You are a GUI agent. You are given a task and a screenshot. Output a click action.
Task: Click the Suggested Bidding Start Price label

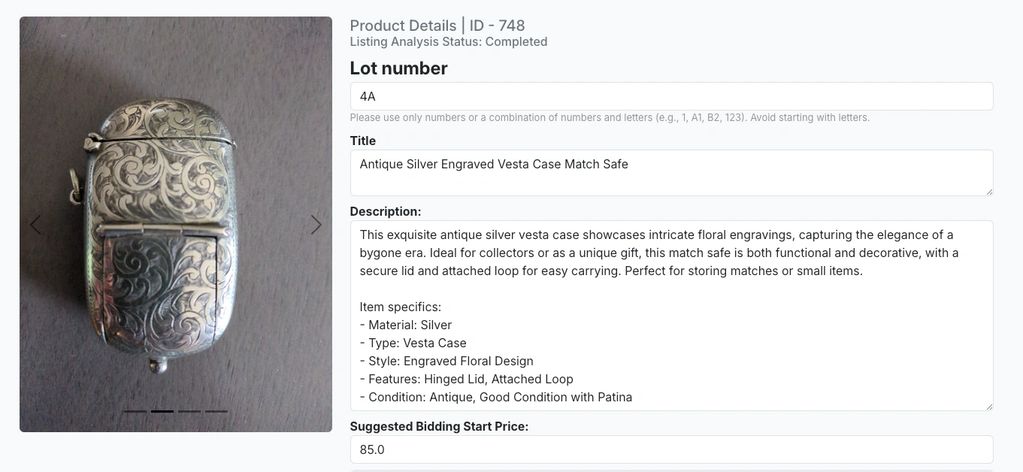click(439, 426)
